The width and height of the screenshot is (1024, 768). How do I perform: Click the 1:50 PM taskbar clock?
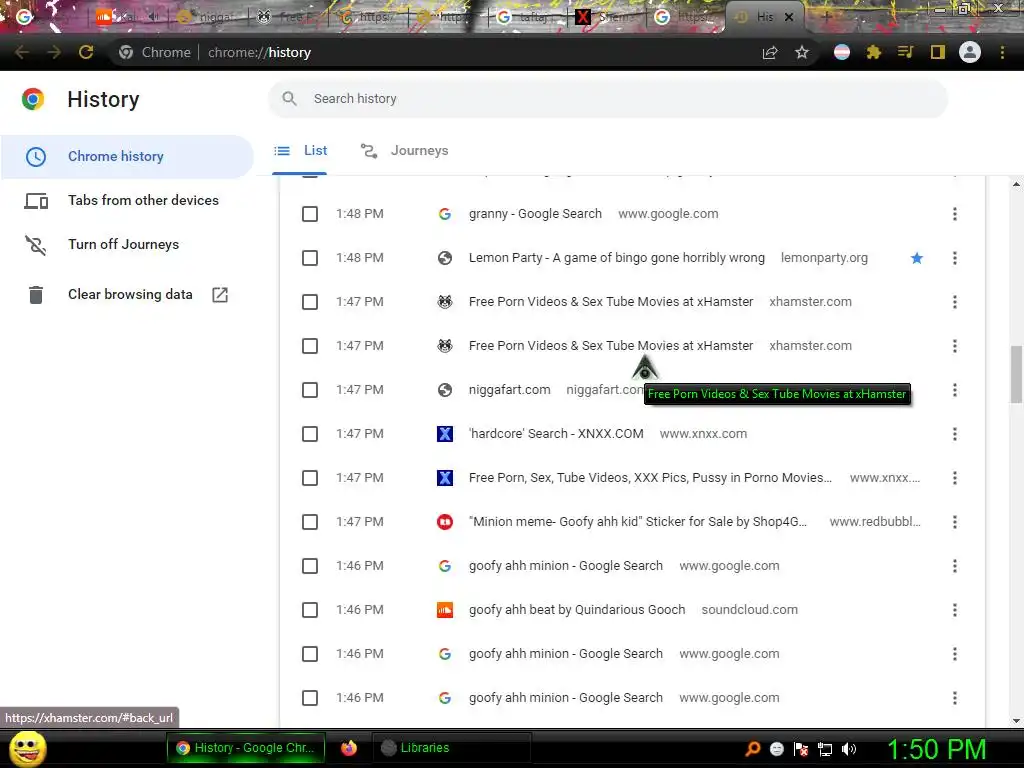pos(936,749)
